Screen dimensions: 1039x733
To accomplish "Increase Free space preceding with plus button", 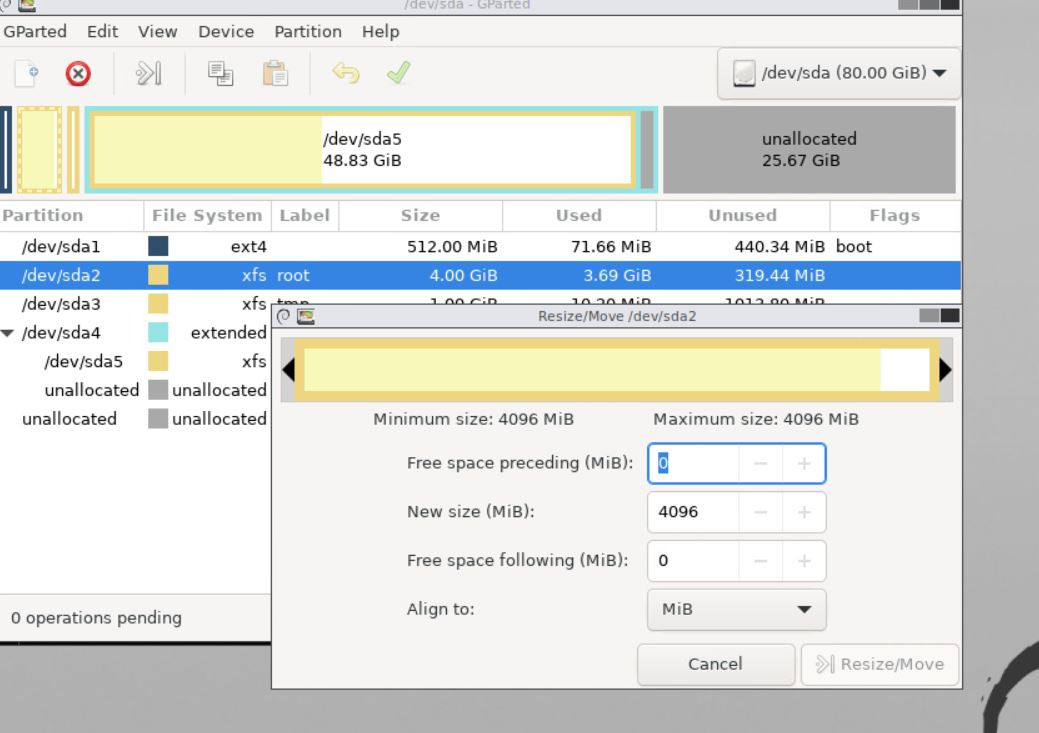I will click(x=804, y=463).
